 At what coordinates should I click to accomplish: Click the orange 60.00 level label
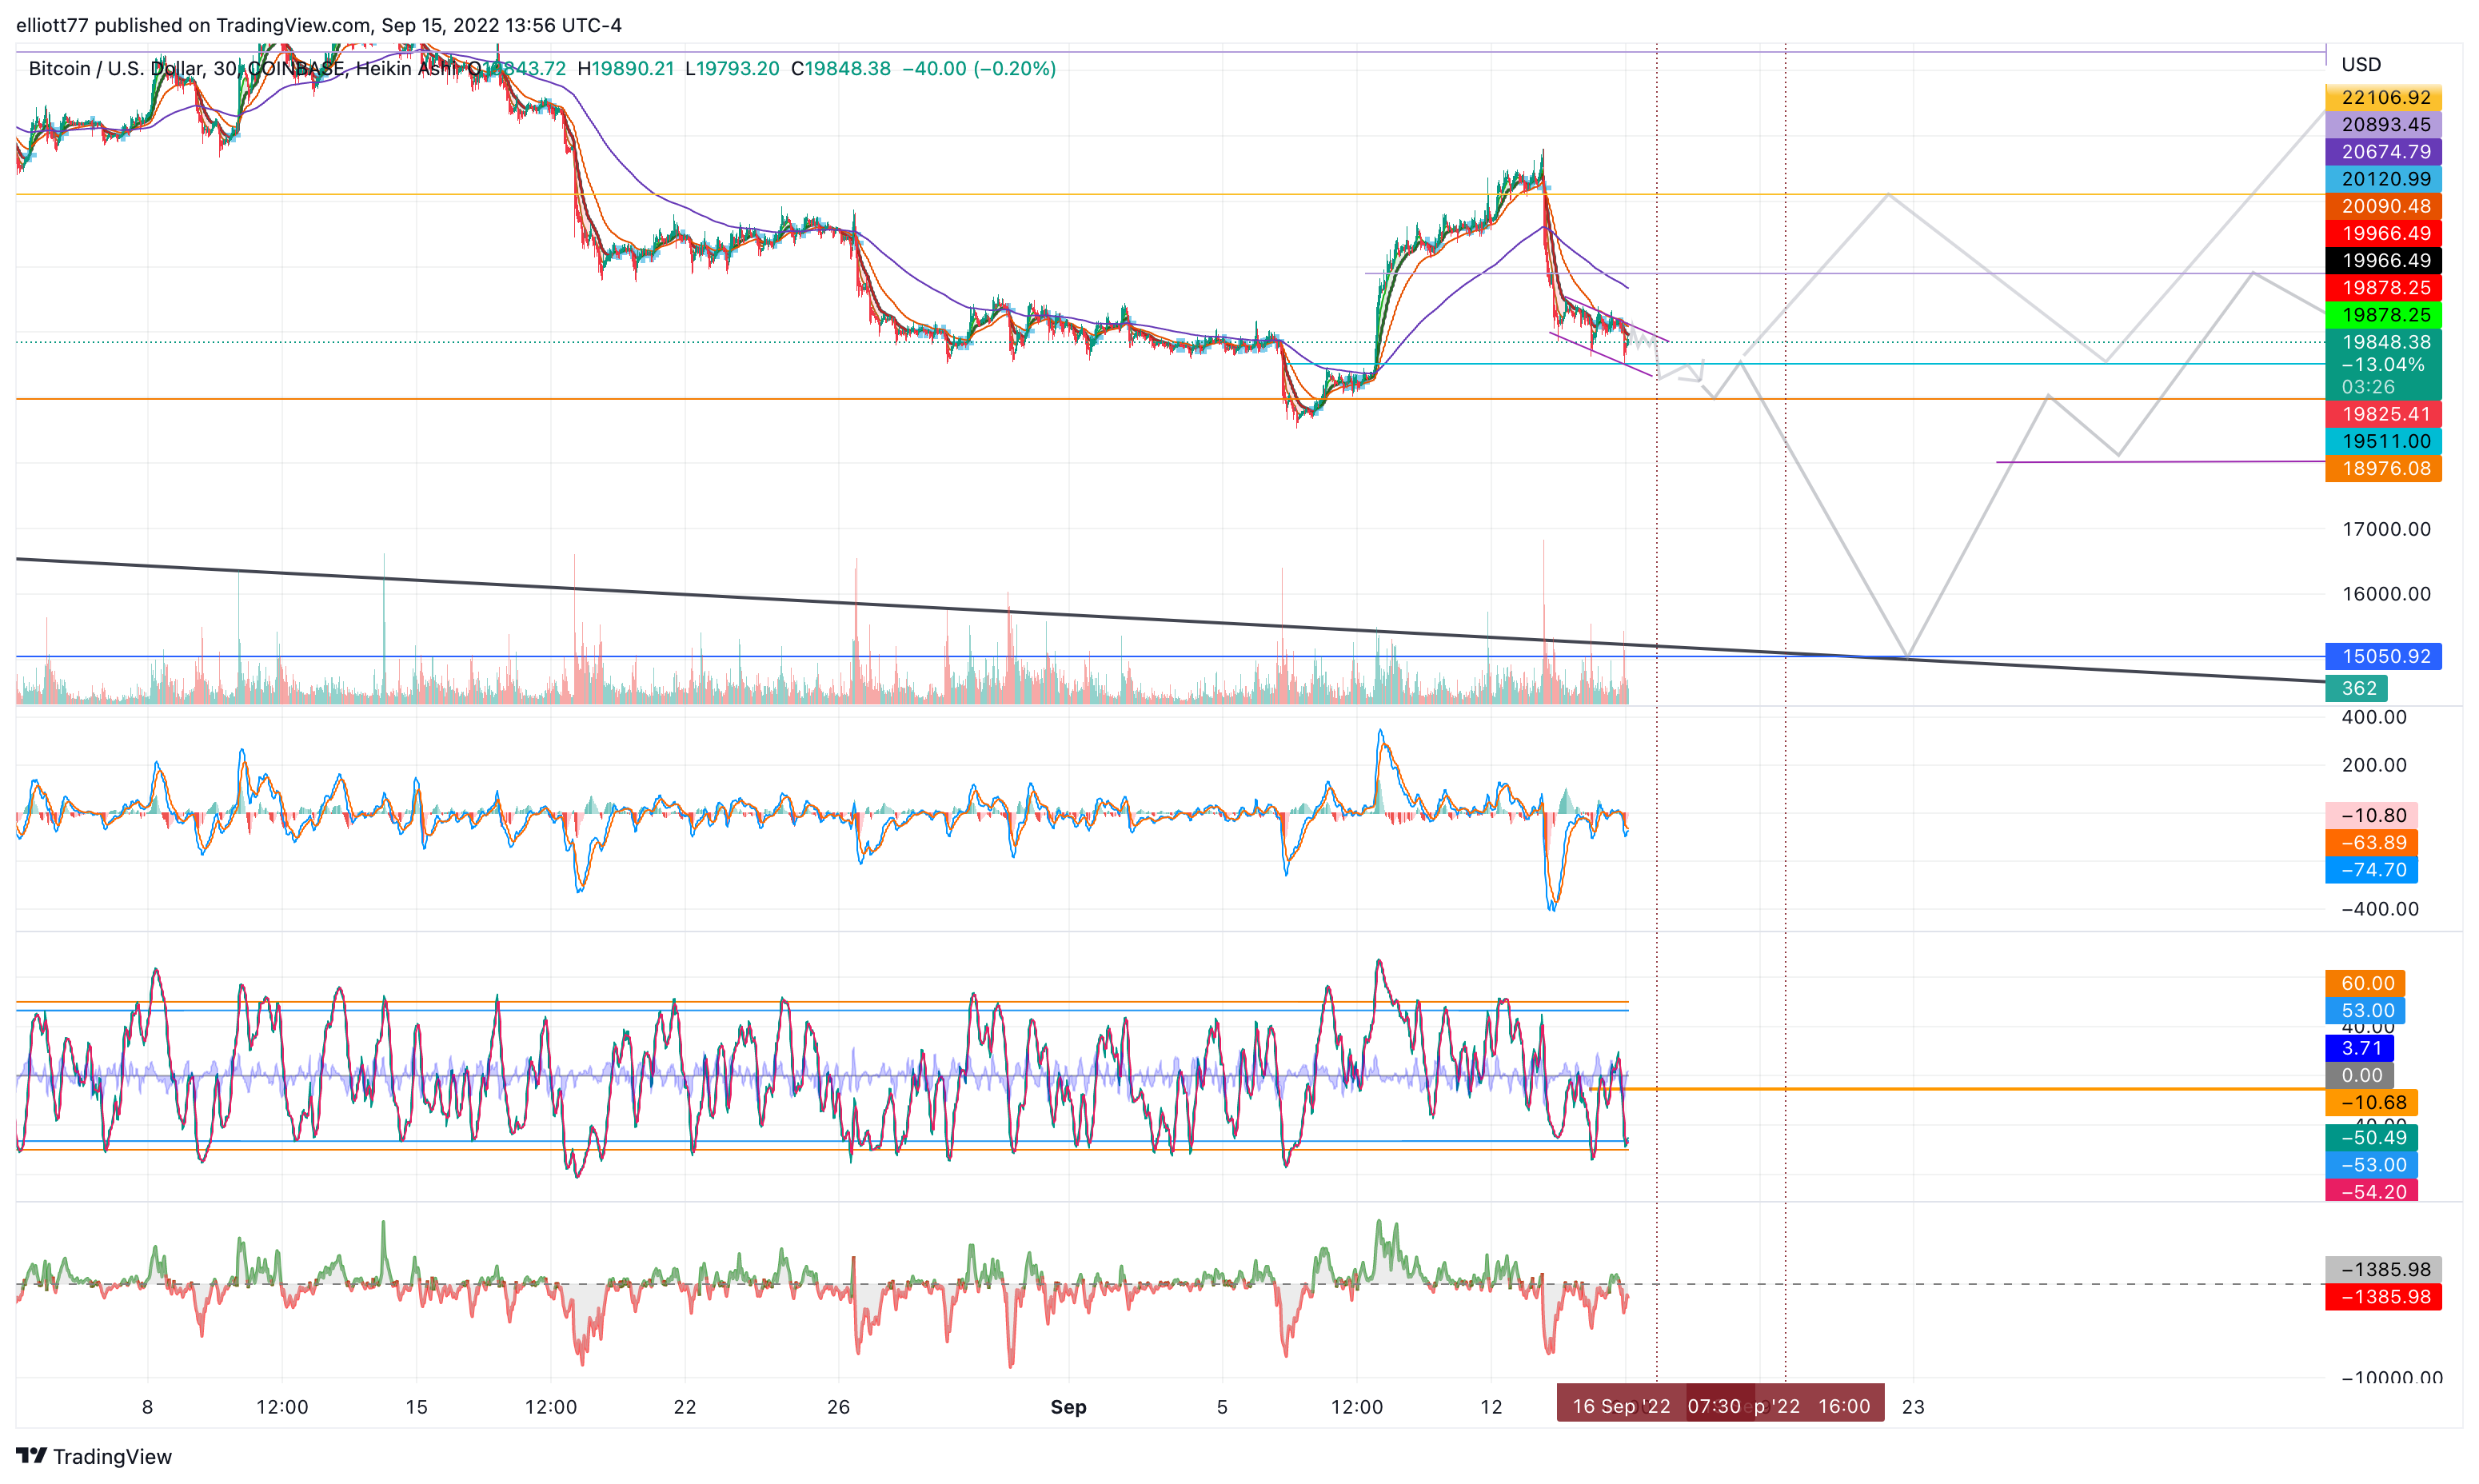2365,983
